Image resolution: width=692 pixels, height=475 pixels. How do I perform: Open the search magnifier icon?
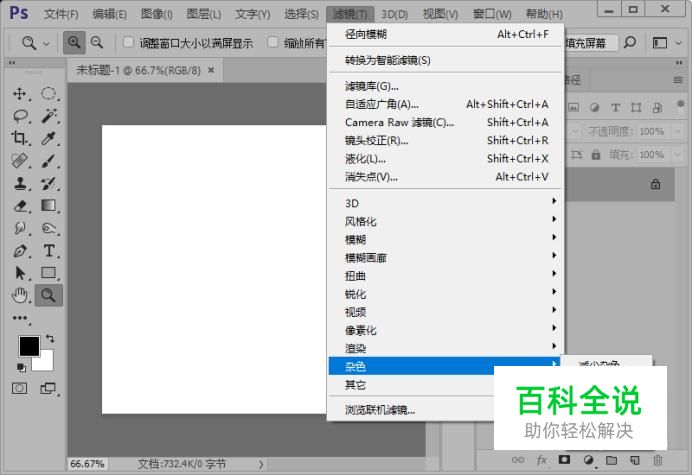coord(630,43)
